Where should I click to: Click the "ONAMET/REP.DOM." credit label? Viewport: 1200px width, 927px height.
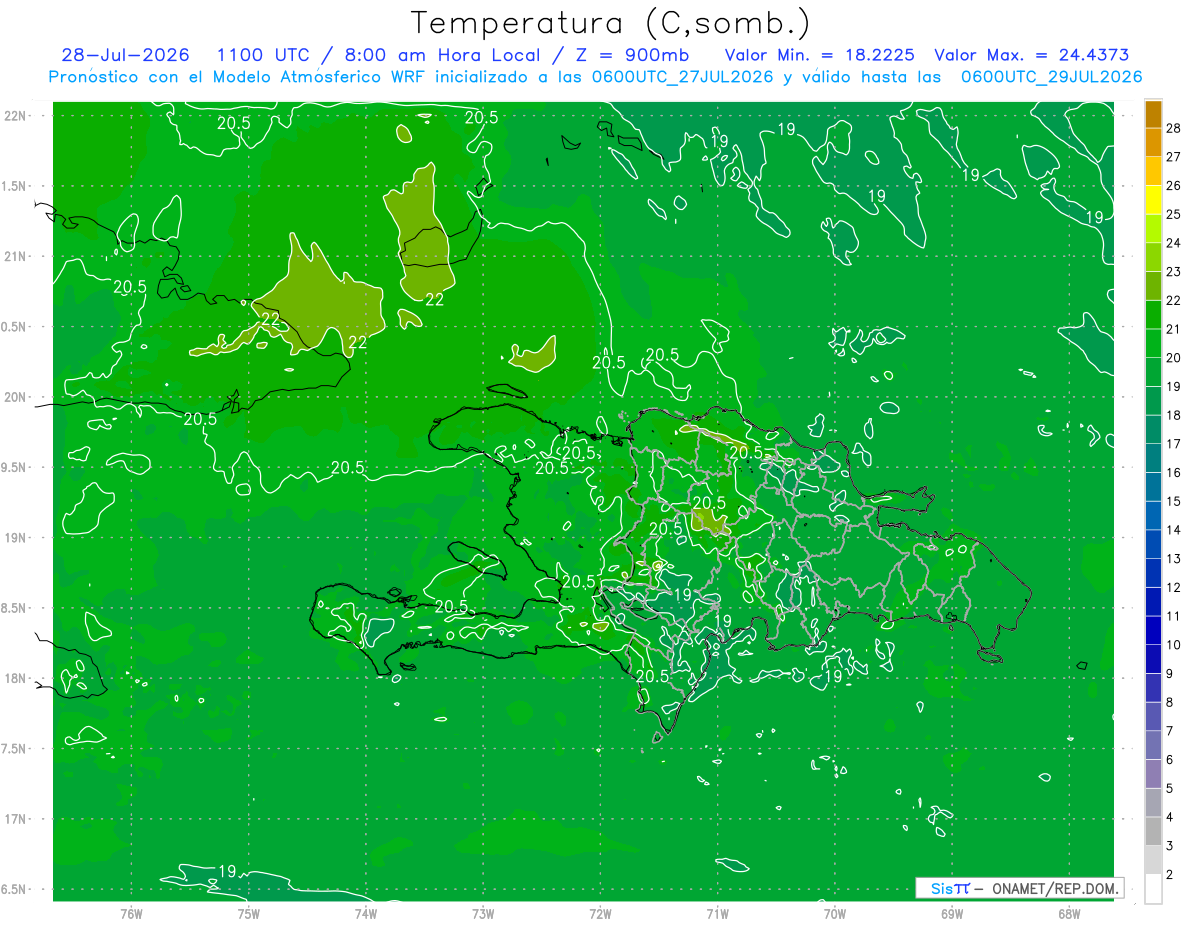(1055, 888)
